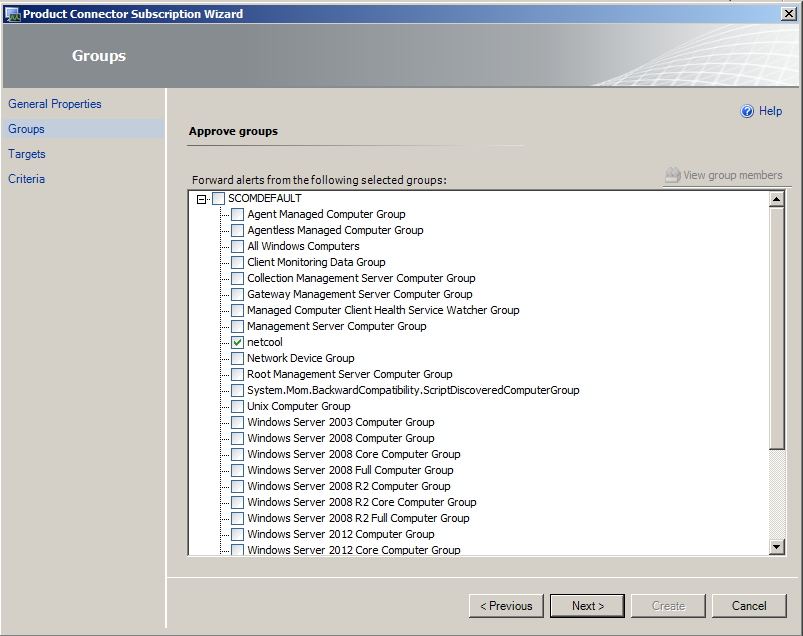Select Windows Server 2012 Core Computer Group label

tap(353, 550)
